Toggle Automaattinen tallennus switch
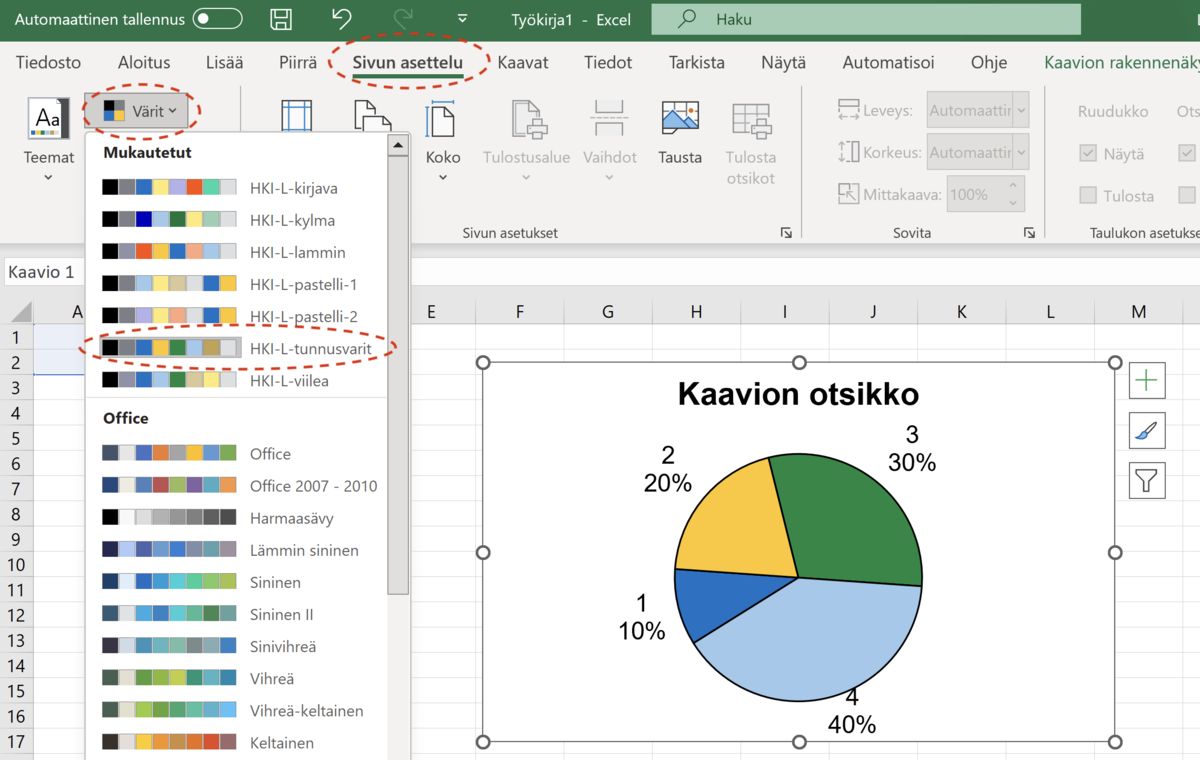Screen dimensions: 1200x760 click(x=217, y=19)
